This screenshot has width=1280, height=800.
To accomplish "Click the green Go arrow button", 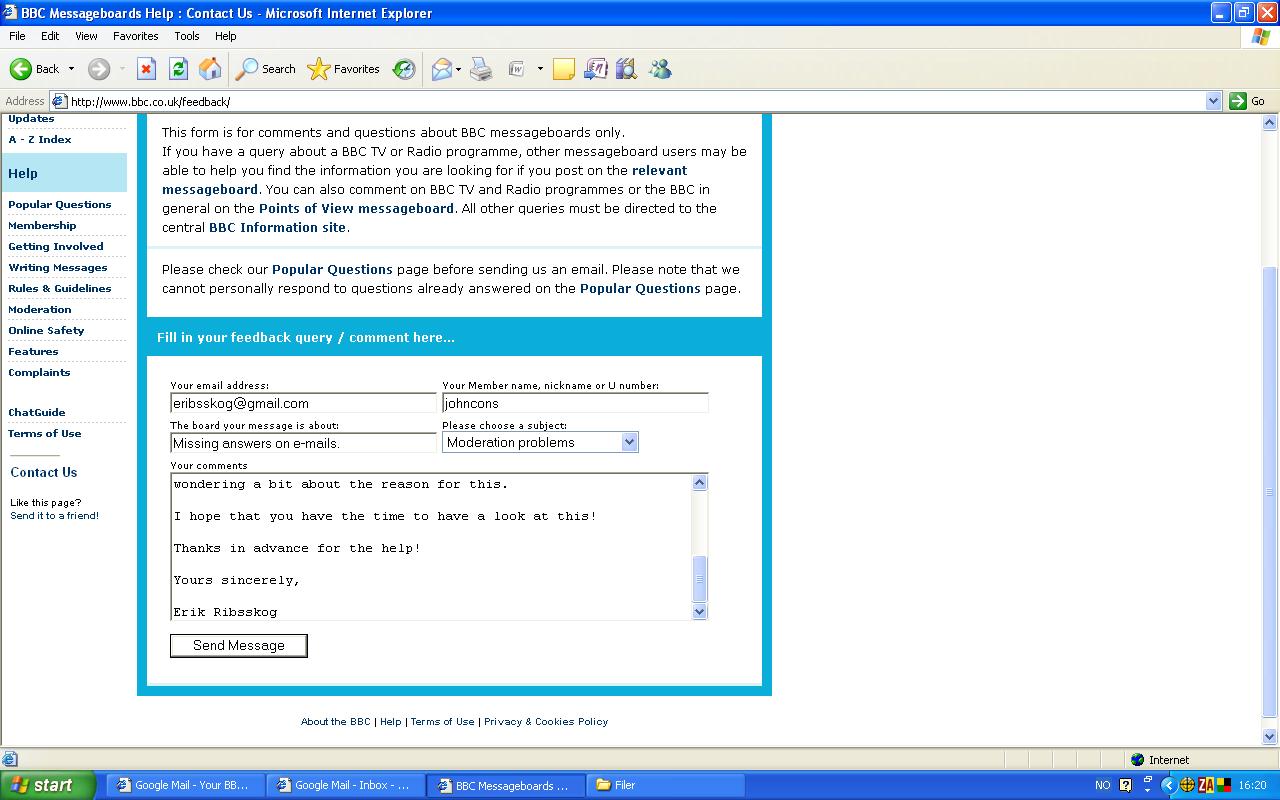I will pos(1238,101).
